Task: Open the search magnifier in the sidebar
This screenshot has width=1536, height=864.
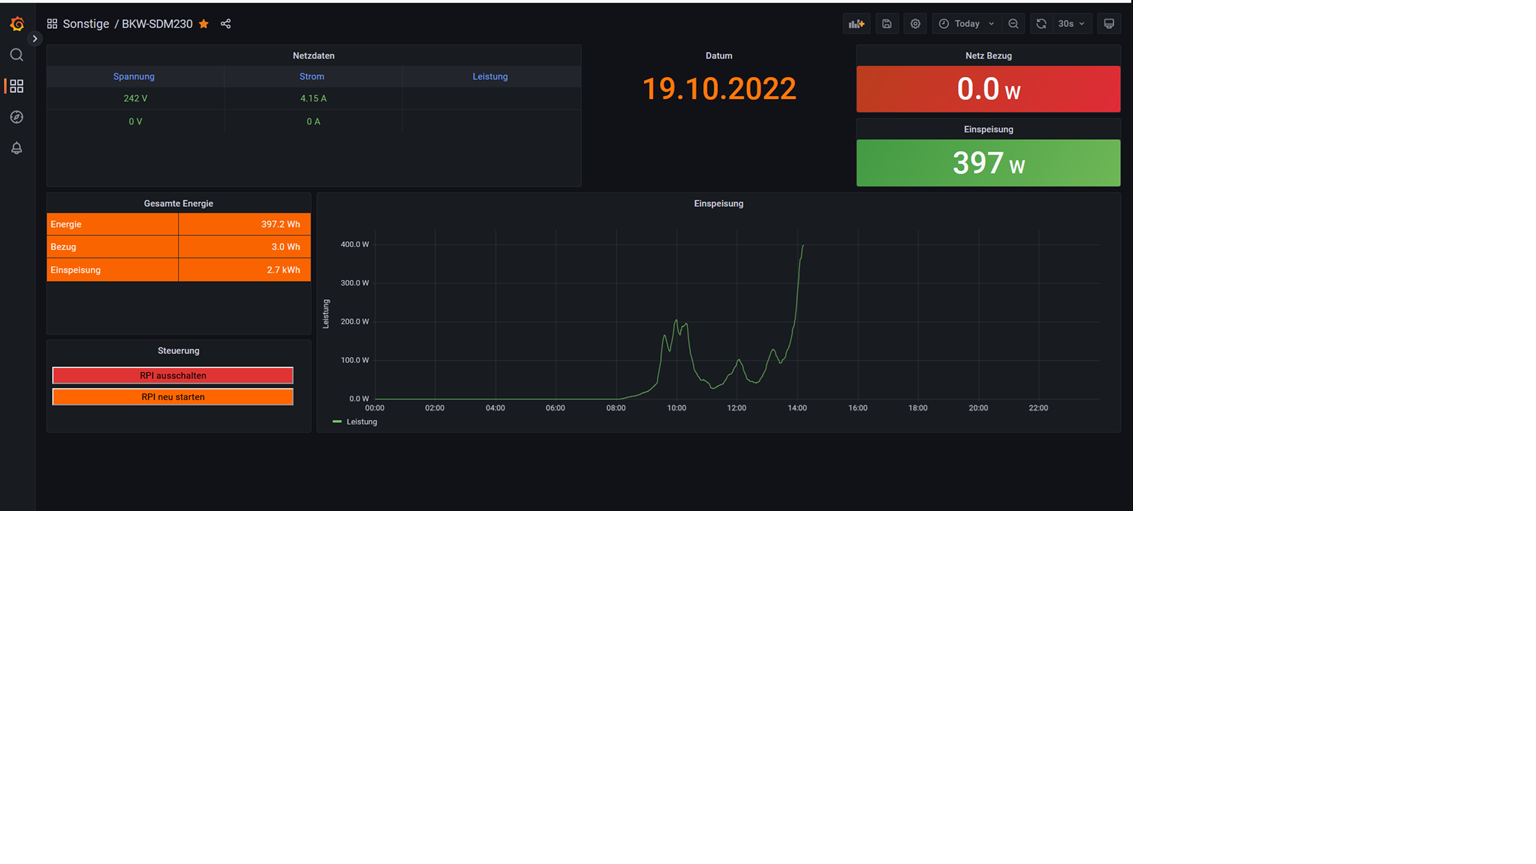Action: pyautogui.click(x=17, y=55)
